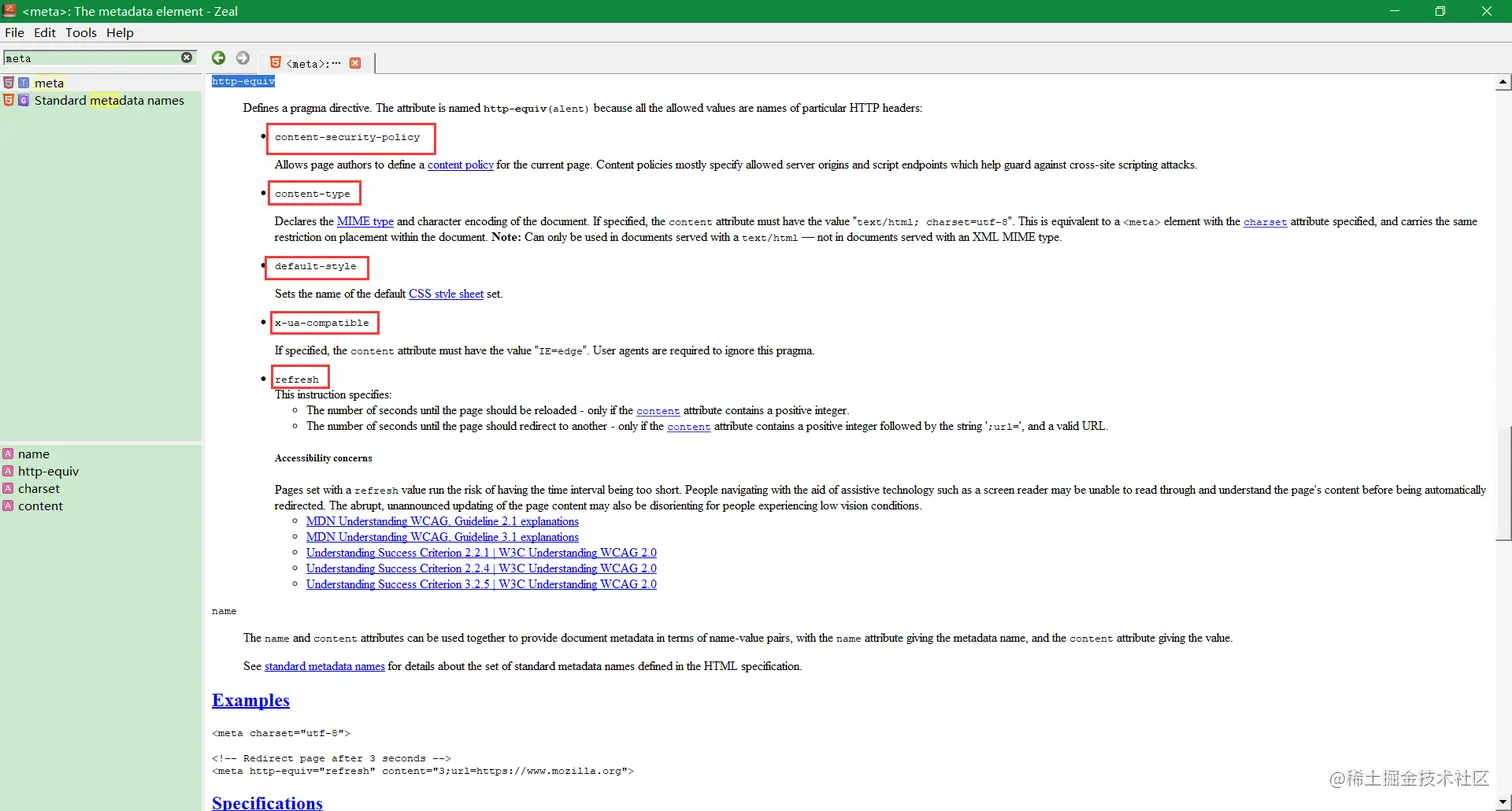Click the Examples heading link
The image size is (1512, 811).
[x=251, y=700]
